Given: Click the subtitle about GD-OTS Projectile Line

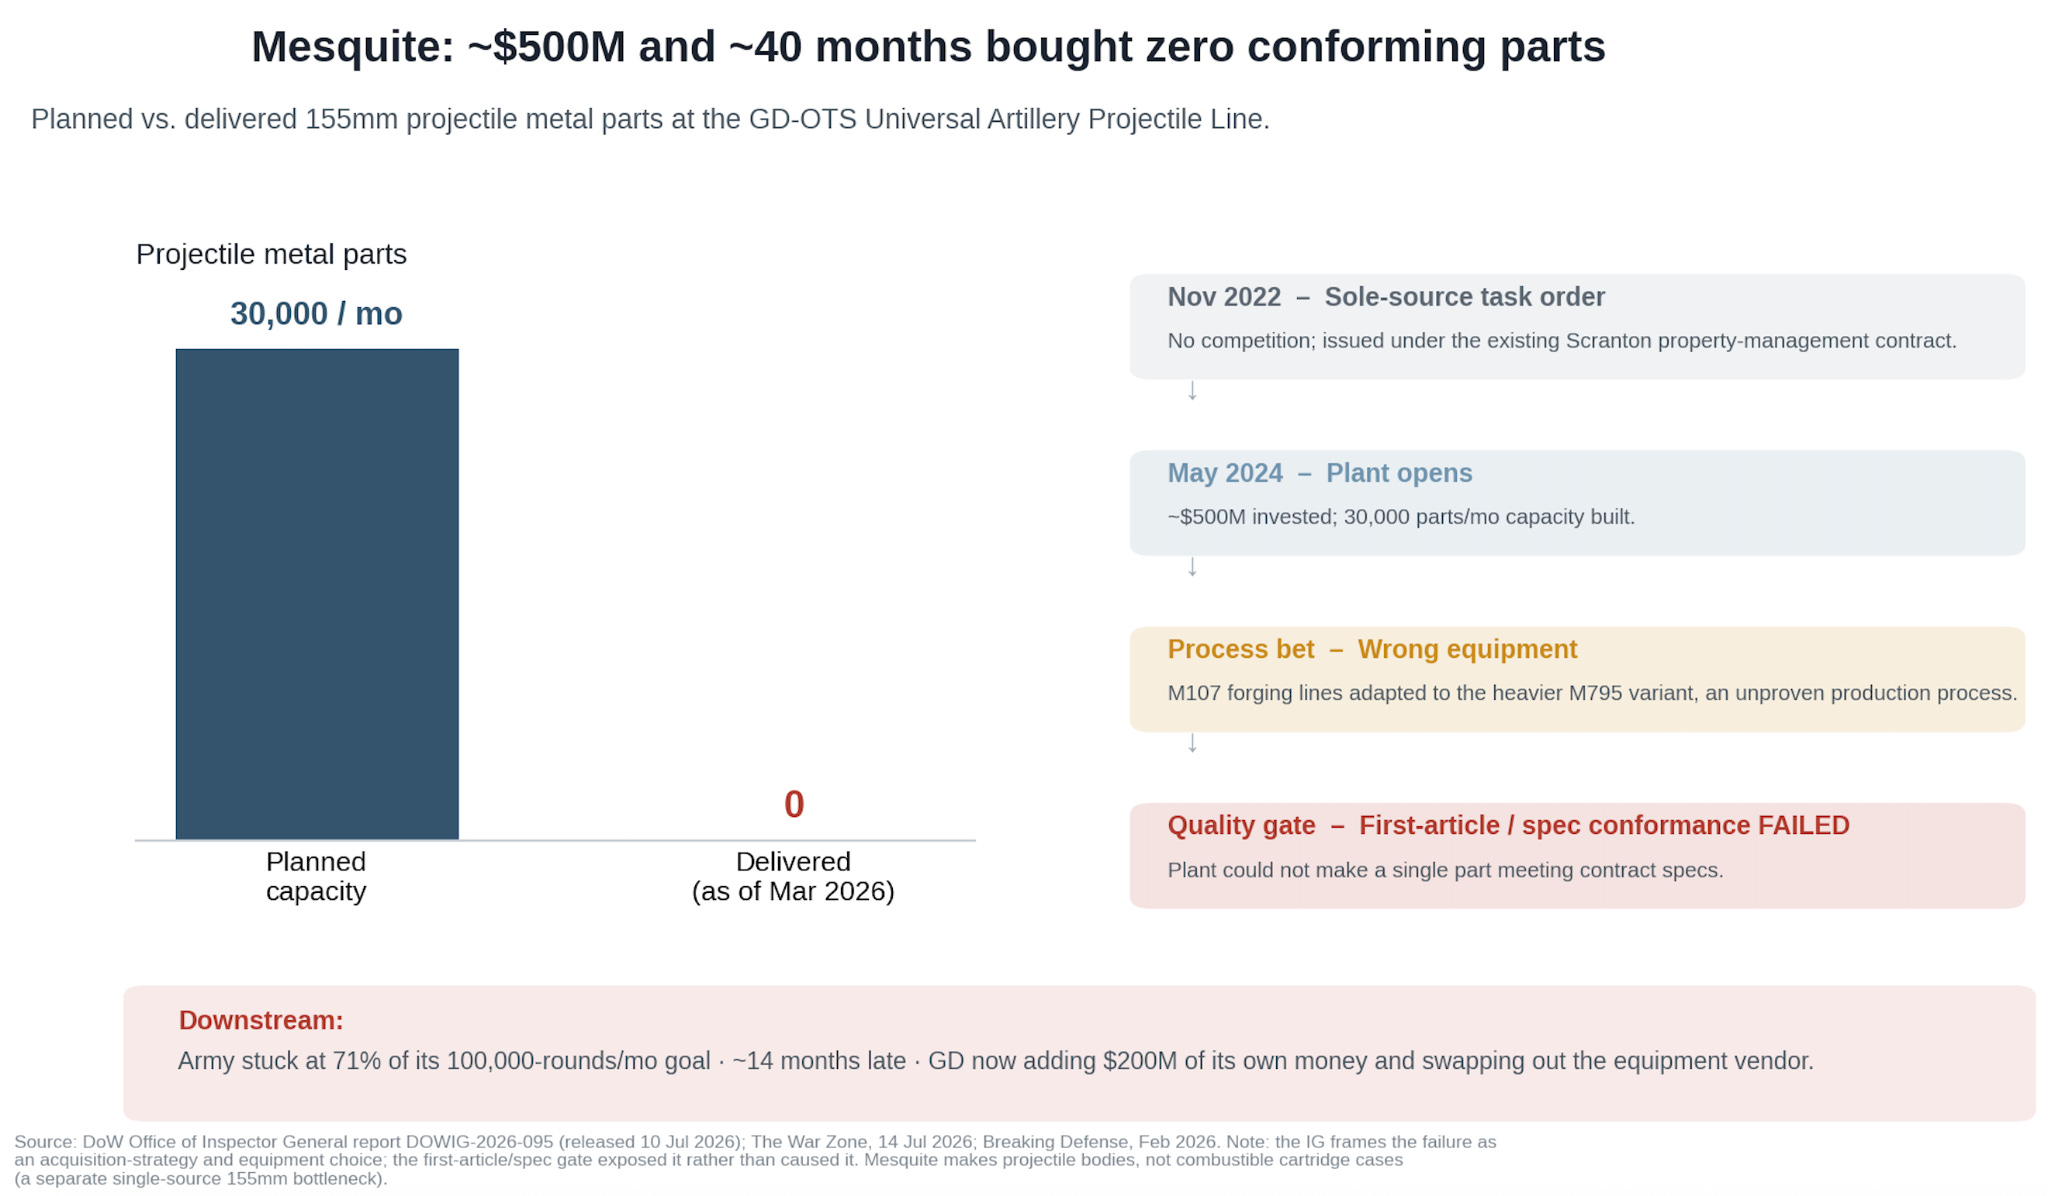Looking at the screenshot, I should (x=650, y=119).
